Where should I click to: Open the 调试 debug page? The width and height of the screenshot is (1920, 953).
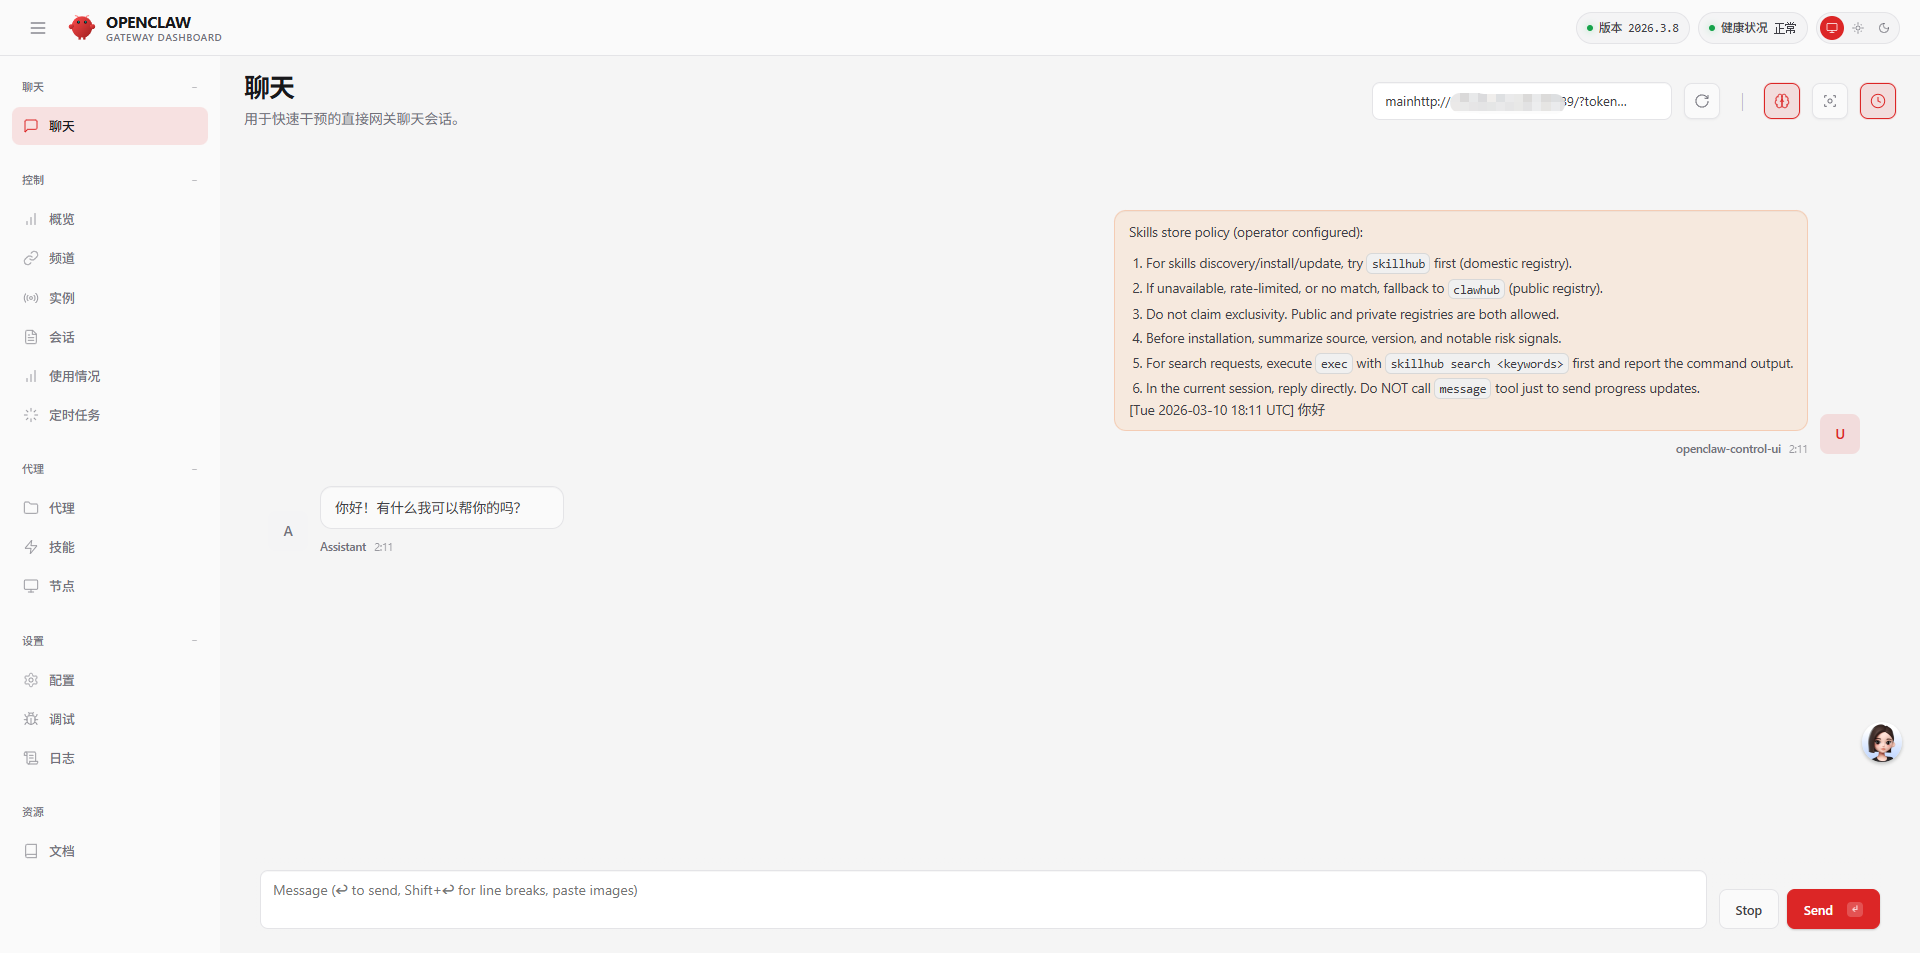62,719
